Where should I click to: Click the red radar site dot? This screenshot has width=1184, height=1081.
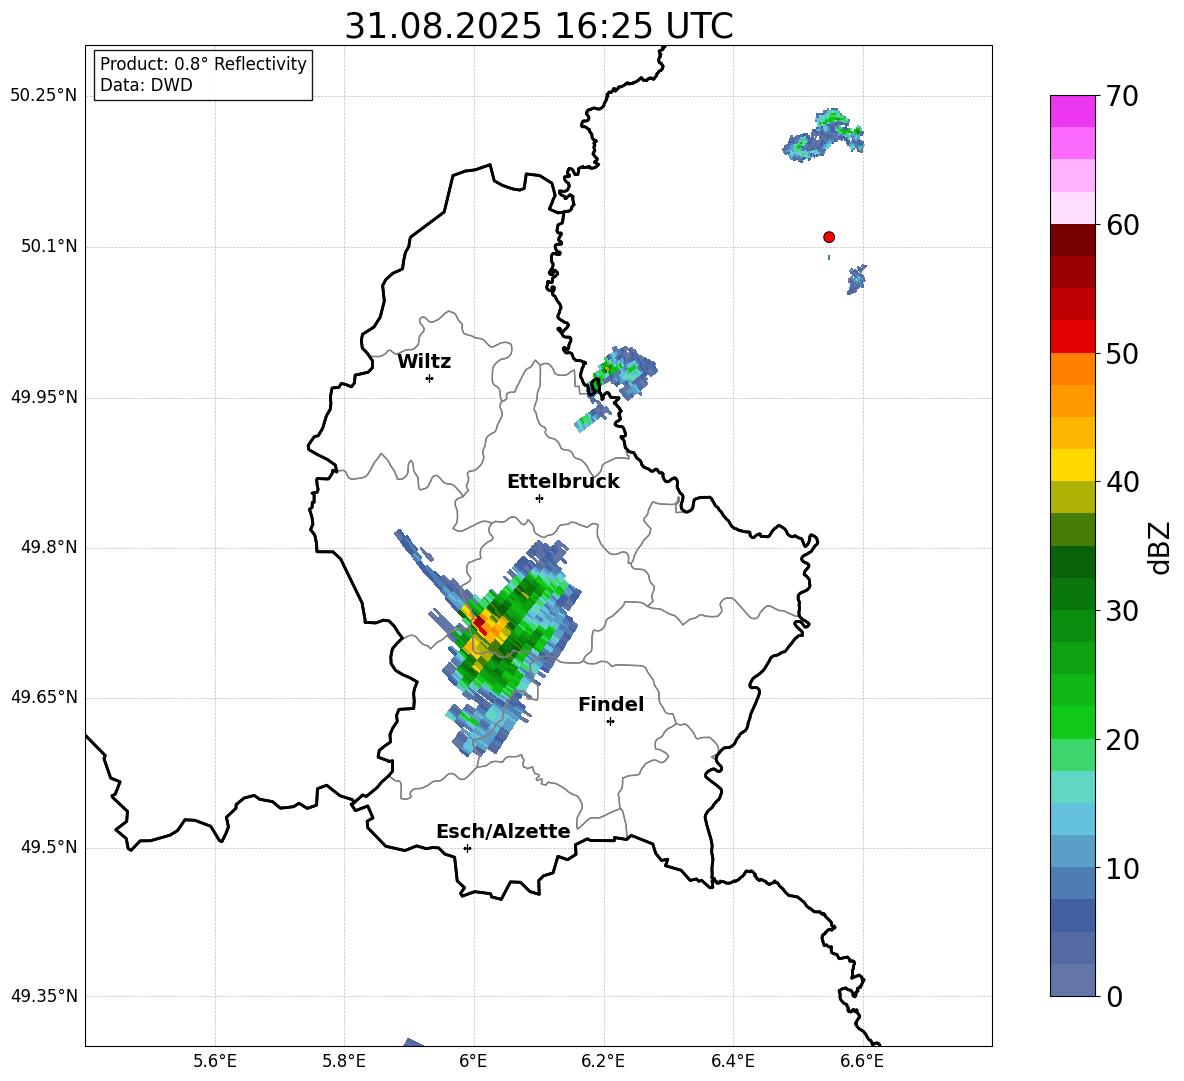pos(829,237)
